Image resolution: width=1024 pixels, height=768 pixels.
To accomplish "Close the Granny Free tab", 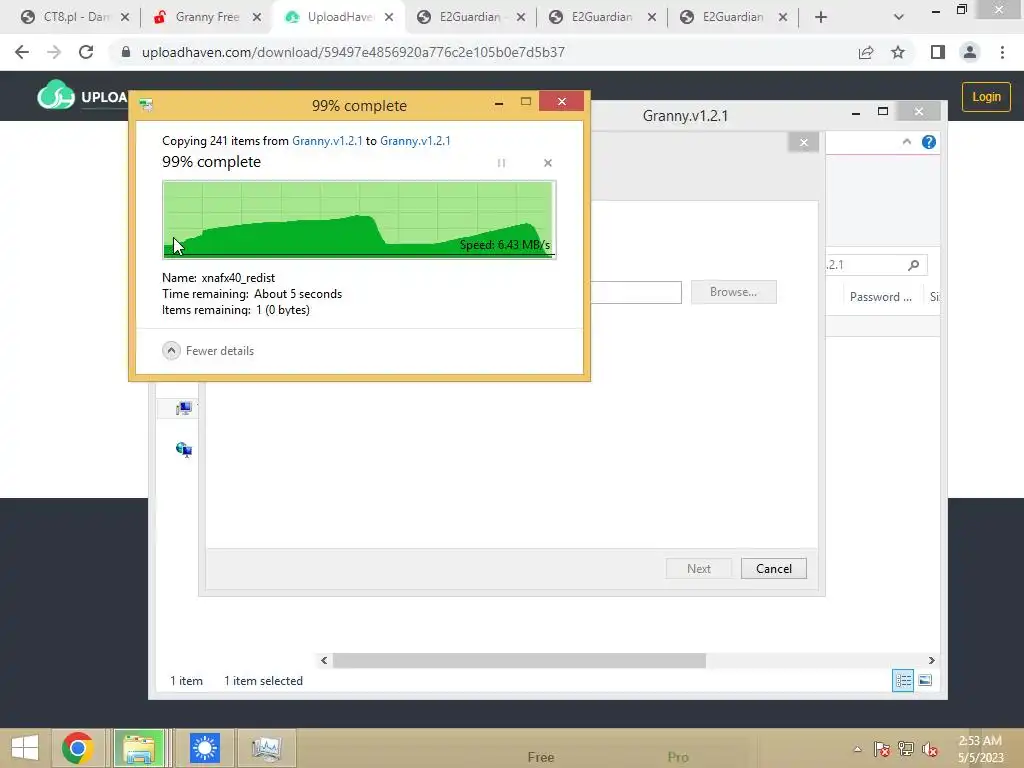I will click(x=257, y=17).
